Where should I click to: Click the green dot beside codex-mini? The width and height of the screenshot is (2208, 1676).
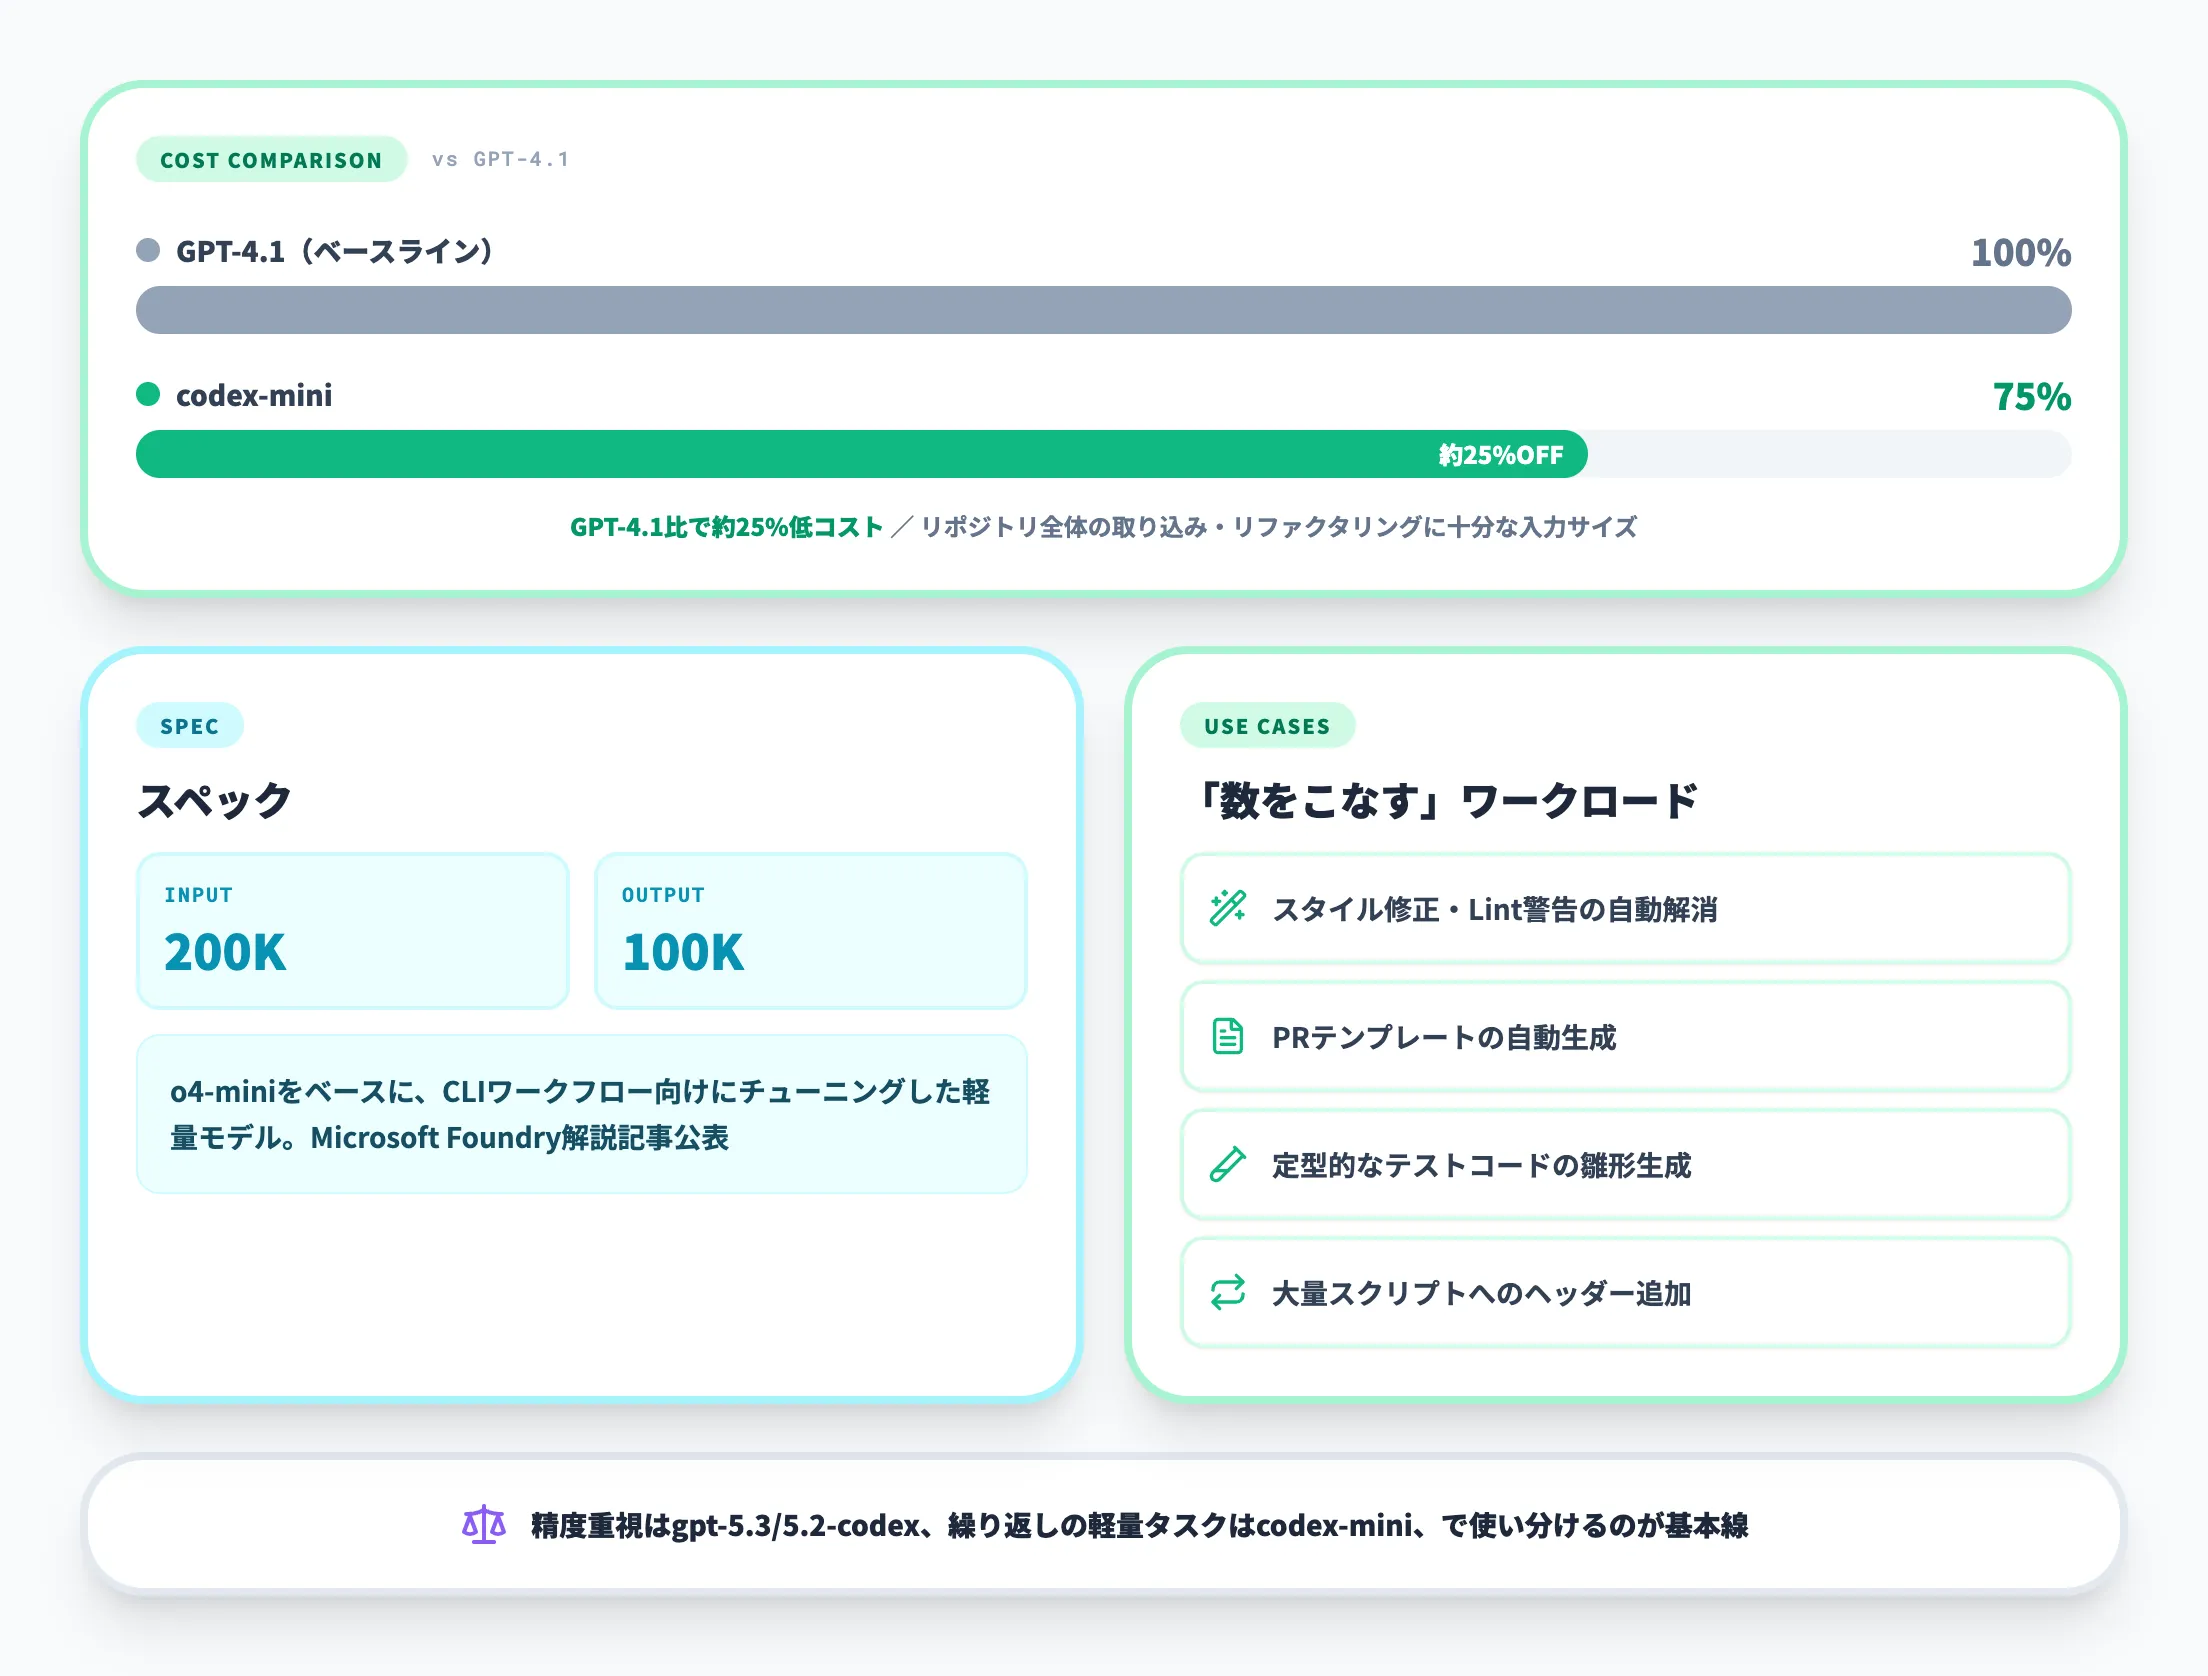[x=148, y=394]
